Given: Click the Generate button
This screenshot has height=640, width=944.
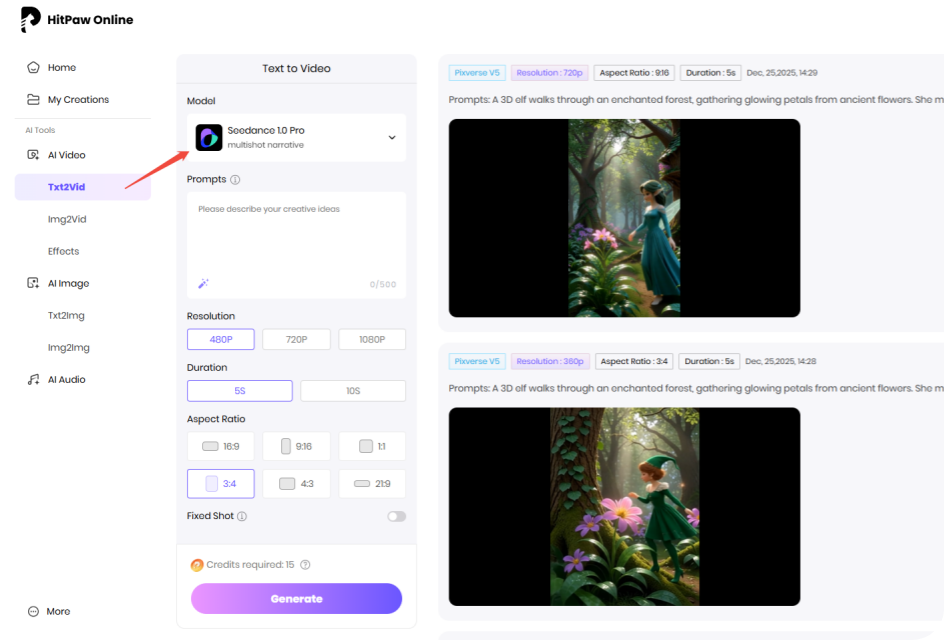Looking at the screenshot, I should click(x=296, y=598).
